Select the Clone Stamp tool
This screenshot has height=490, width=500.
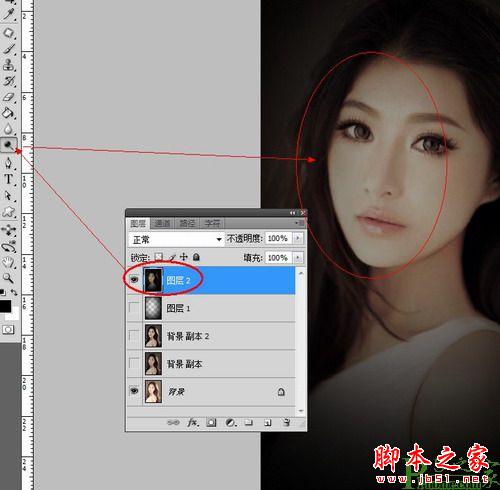[9, 65]
